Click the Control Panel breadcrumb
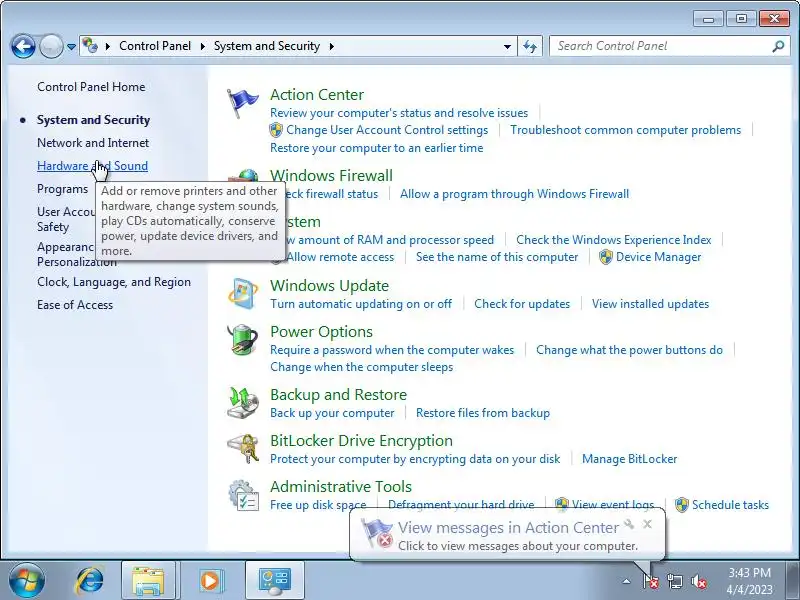 pos(155,46)
